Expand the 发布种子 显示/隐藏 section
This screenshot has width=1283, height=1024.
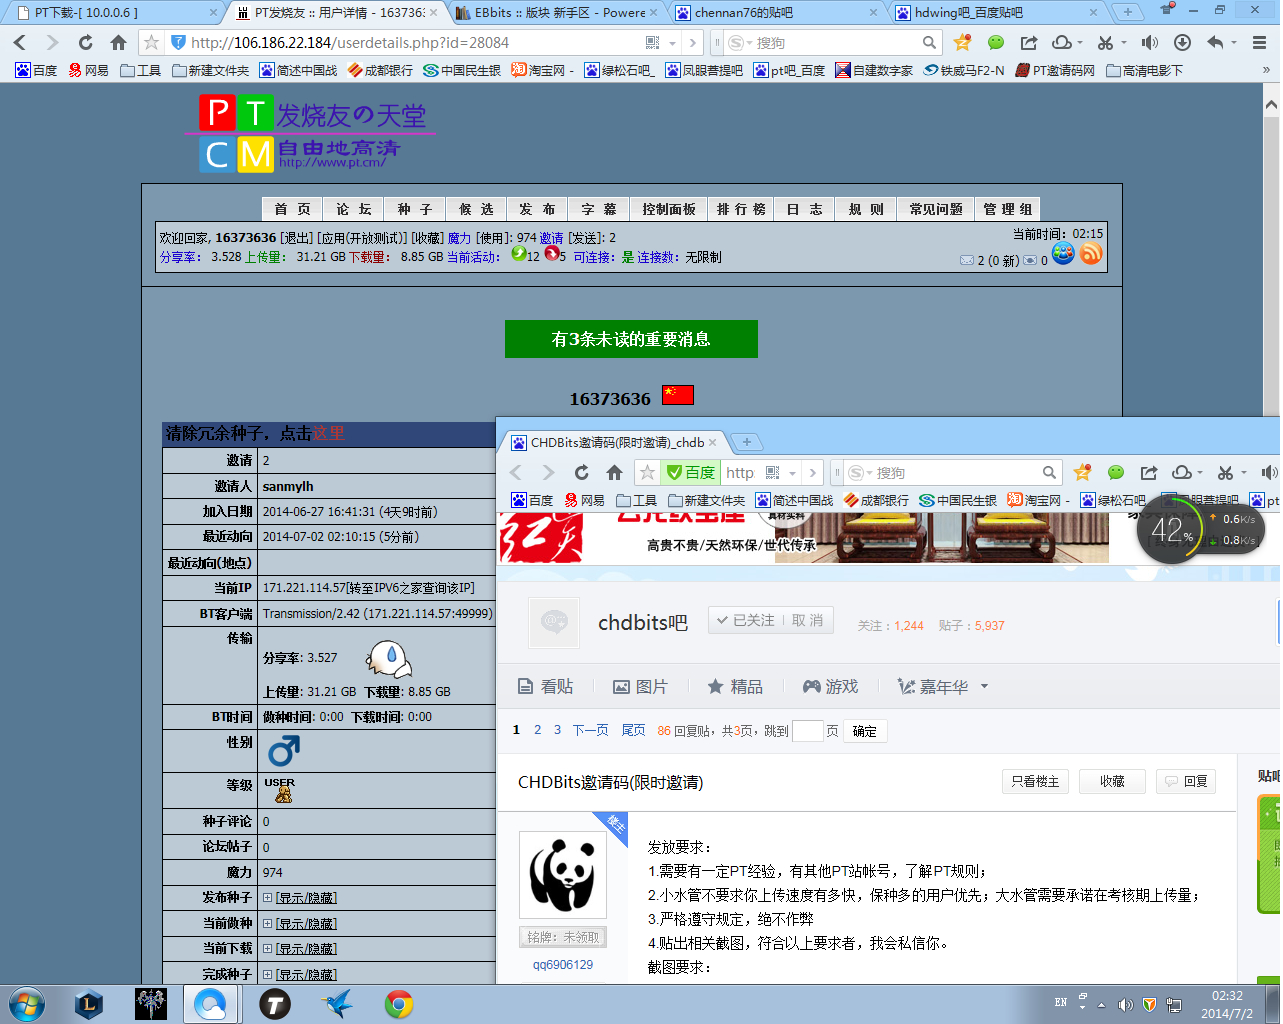pyautogui.click(x=306, y=898)
